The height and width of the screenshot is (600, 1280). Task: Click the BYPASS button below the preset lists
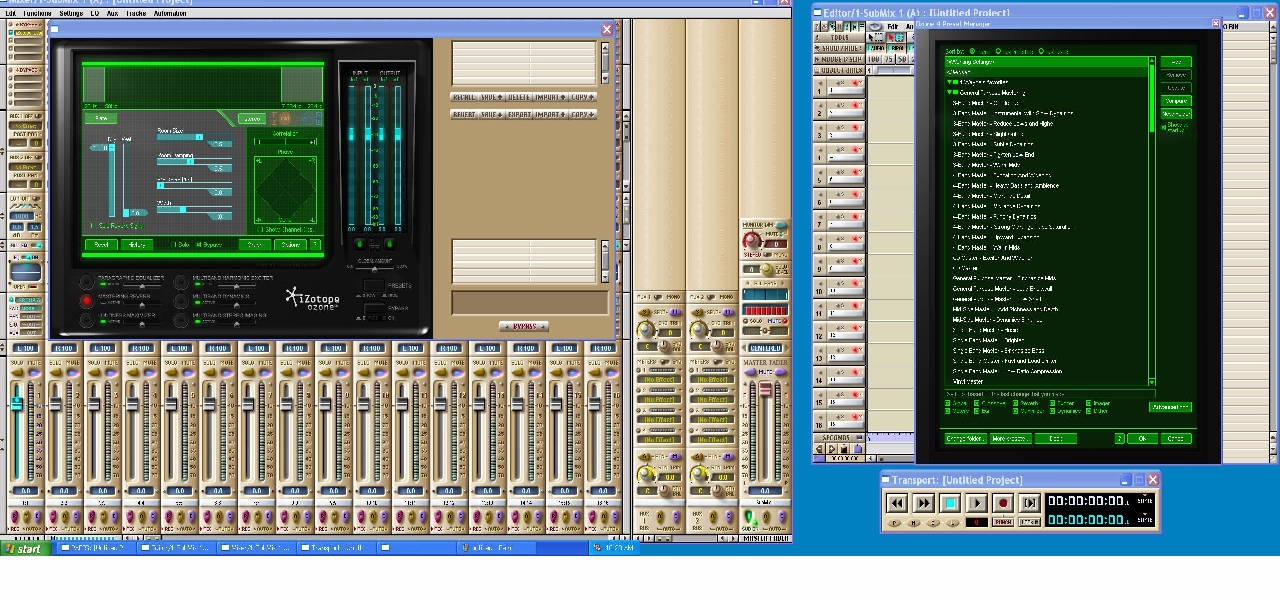(523, 326)
